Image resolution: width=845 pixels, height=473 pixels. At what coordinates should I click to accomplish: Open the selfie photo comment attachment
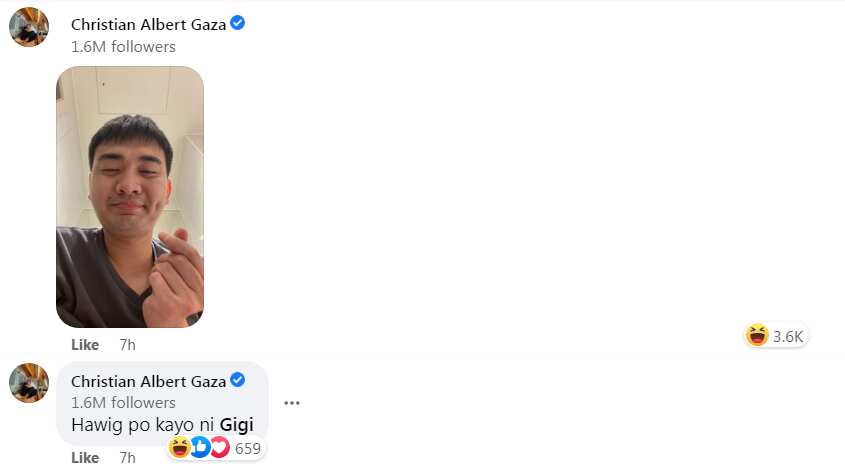[x=130, y=197]
